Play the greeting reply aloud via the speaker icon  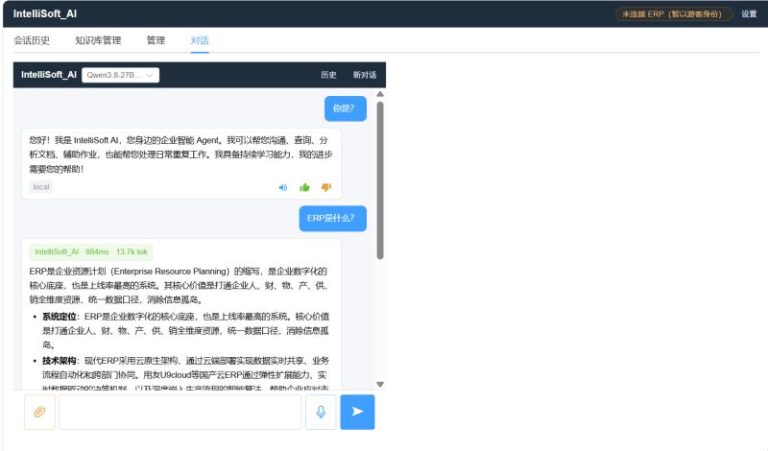click(283, 187)
